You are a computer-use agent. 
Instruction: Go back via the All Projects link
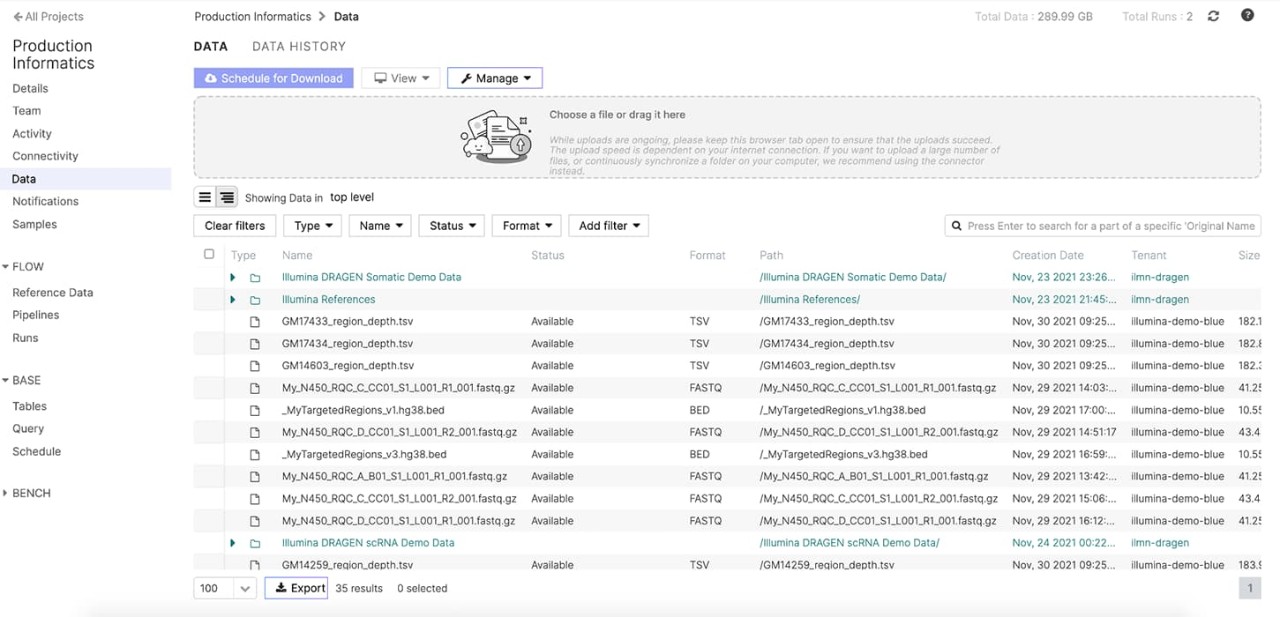click(46, 16)
